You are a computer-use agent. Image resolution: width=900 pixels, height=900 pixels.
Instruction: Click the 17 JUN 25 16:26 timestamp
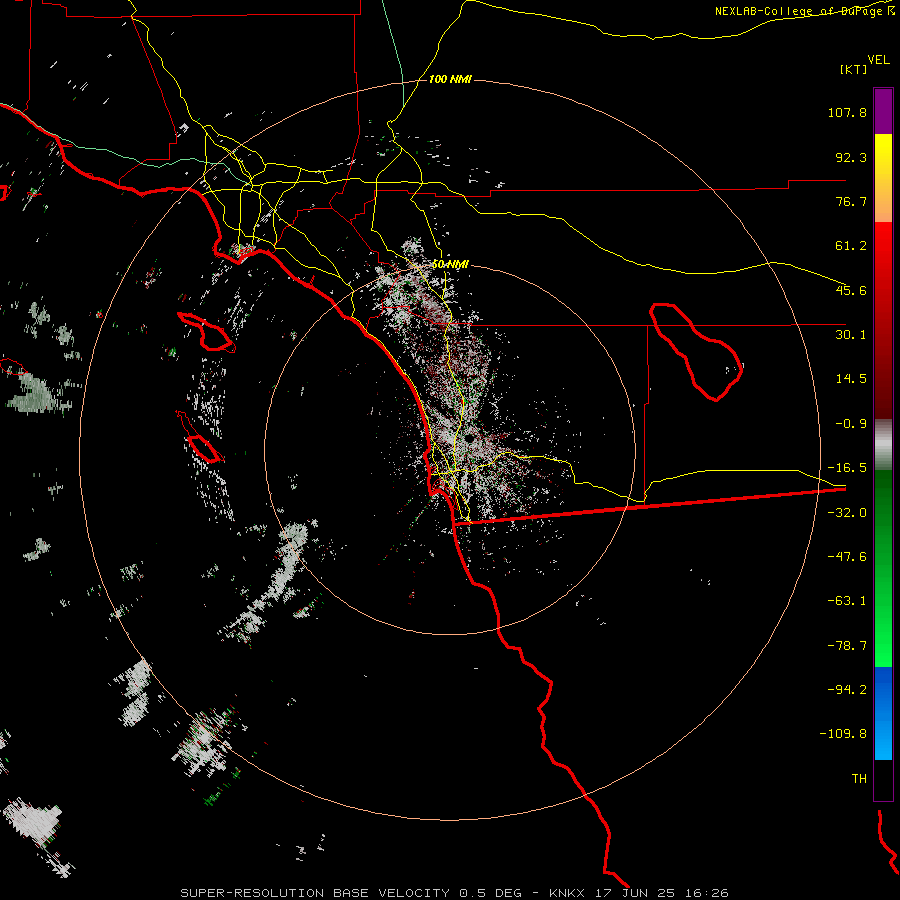[x=662, y=893]
